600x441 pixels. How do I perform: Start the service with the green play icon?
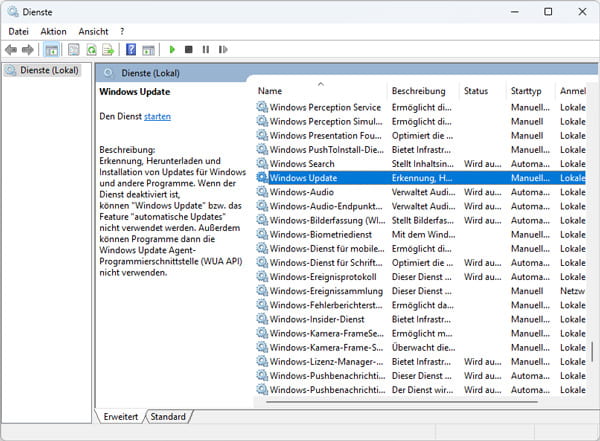tap(172, 49)
